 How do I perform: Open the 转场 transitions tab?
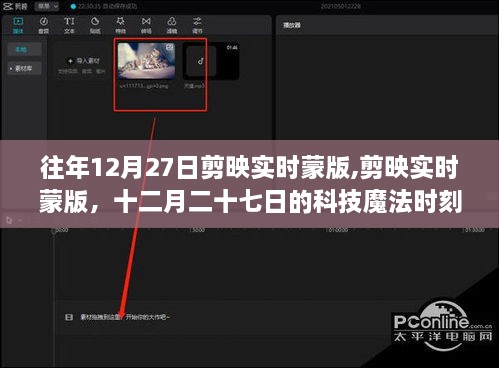pyautogui.click(x=146, y=26)
